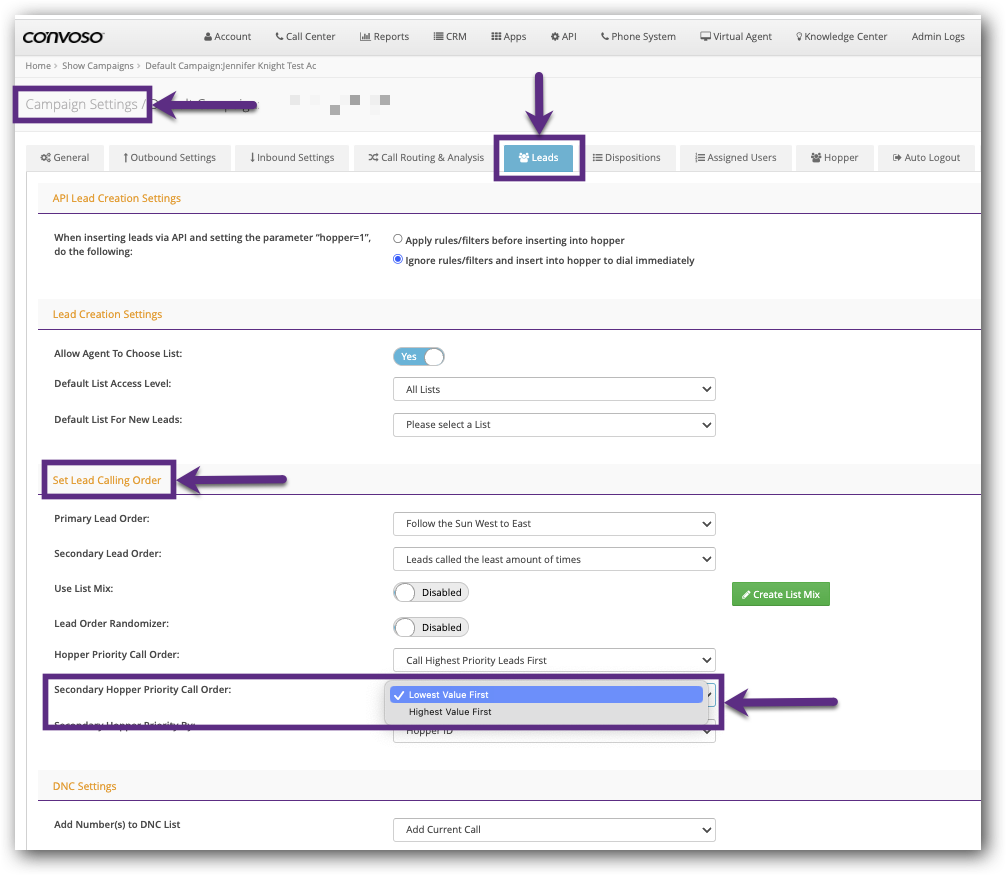Click the numbered list icon on Assigned Users
1006x875 pixels.
(700, 158)
